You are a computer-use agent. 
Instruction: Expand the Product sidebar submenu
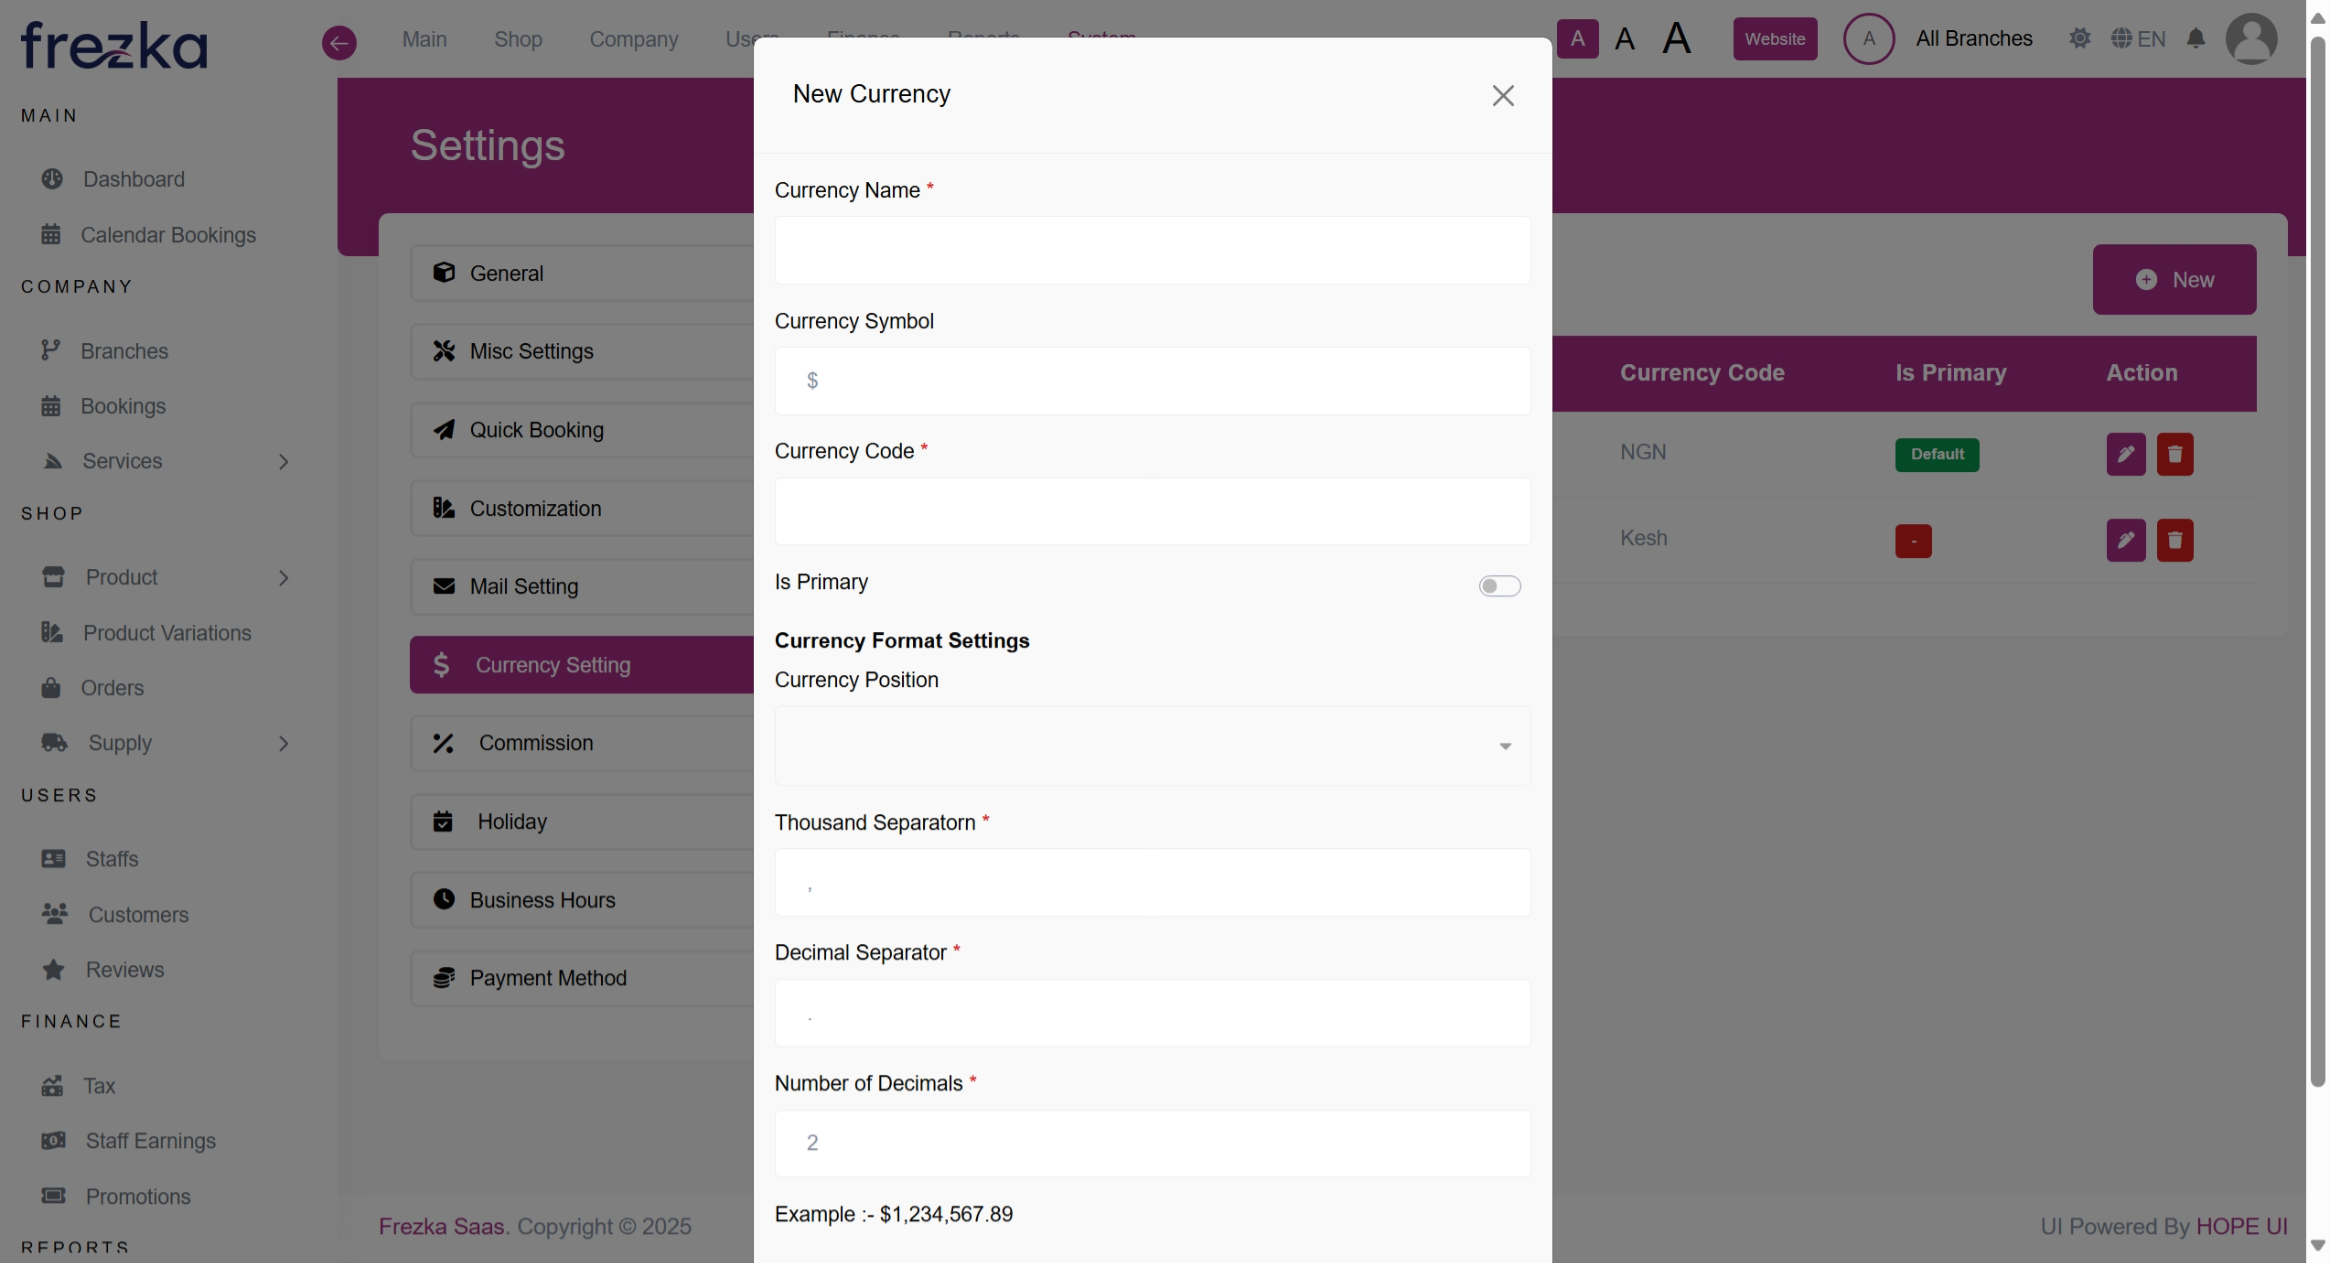(x=283, y=578)
